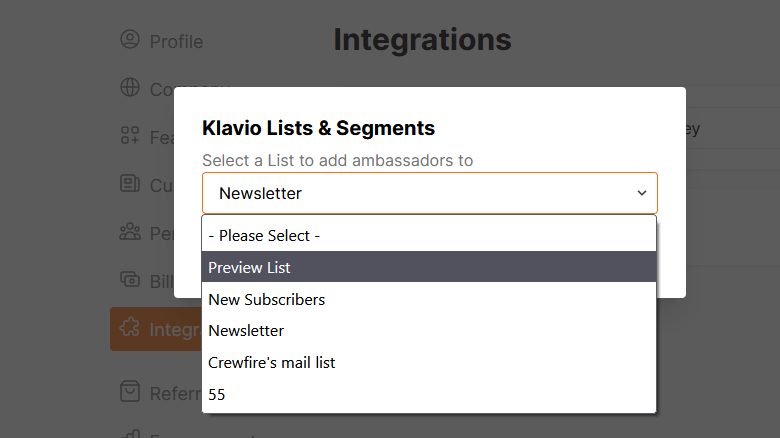The height and width of the screenshot is (438, 780).
Task: Click the Billing icon in sidebar
Action: pos(130,280)
